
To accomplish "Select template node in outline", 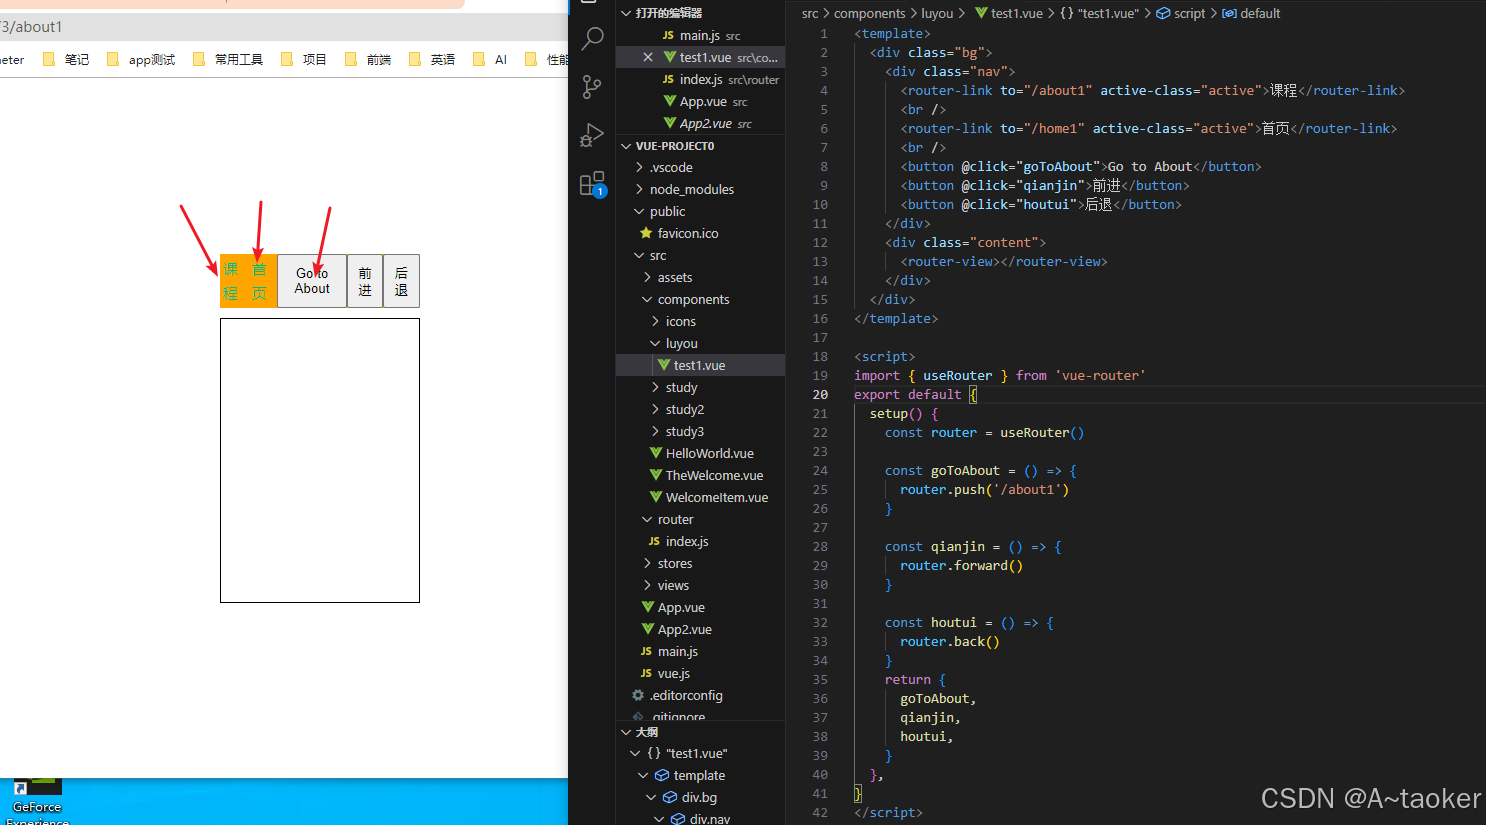I will click(x=700, y=775).
